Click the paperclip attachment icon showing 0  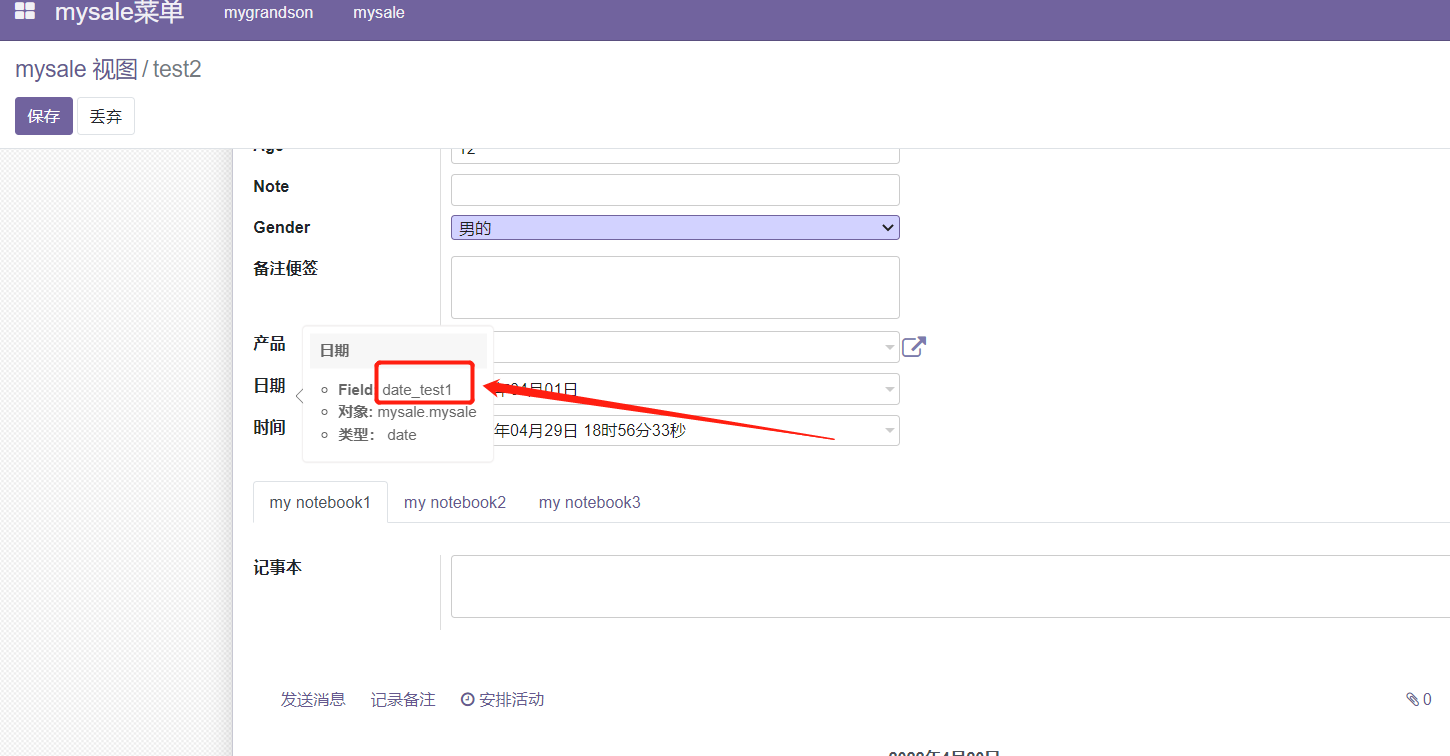point(1413,698)
